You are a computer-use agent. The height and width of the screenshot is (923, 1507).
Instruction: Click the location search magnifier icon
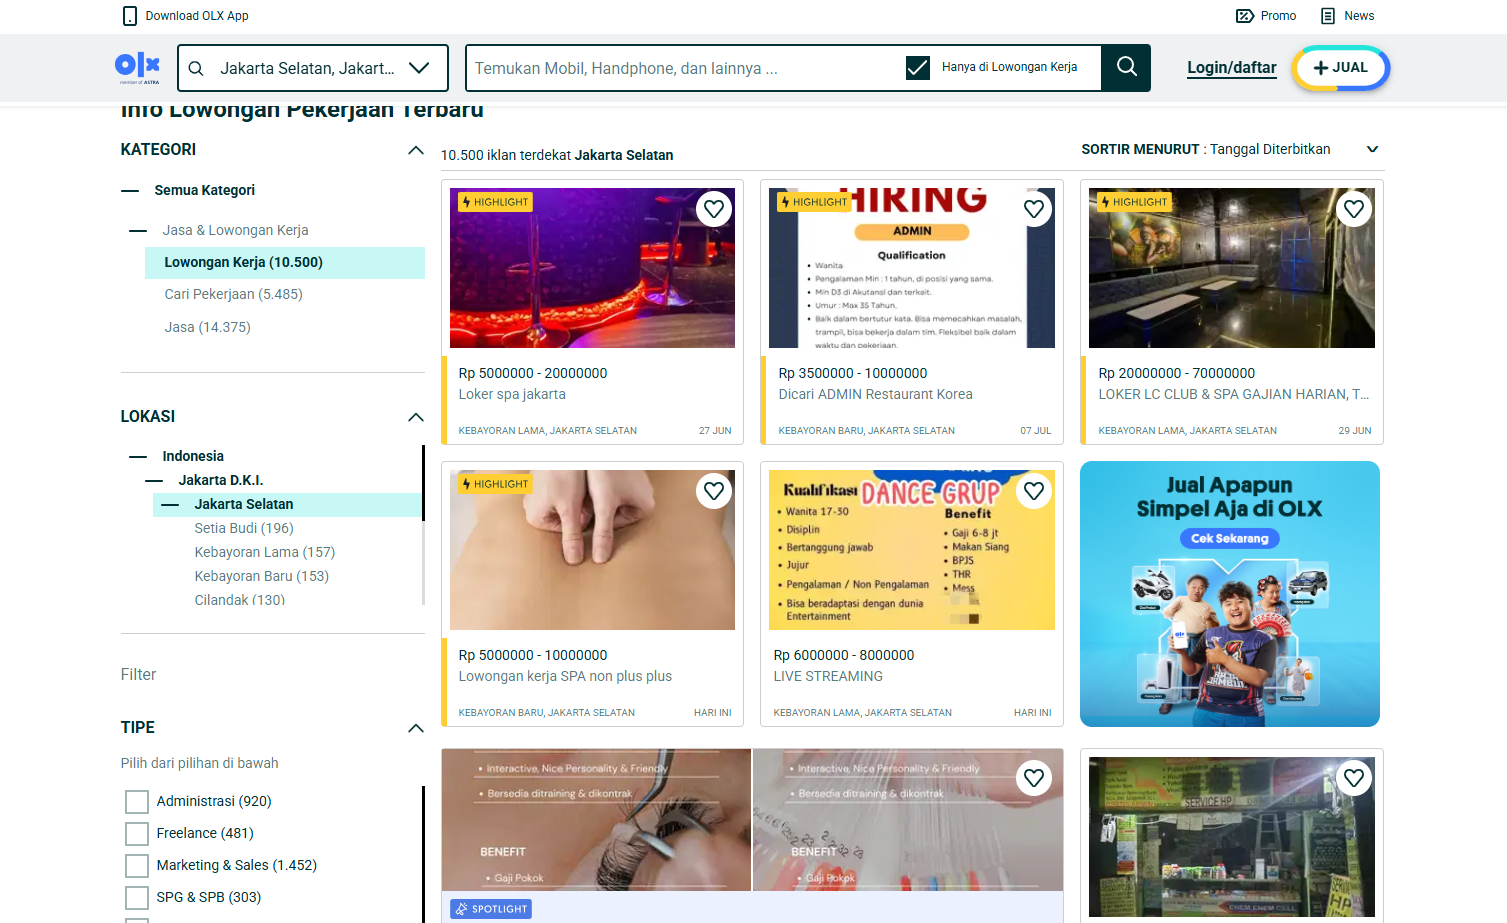[x=196, y=68]
